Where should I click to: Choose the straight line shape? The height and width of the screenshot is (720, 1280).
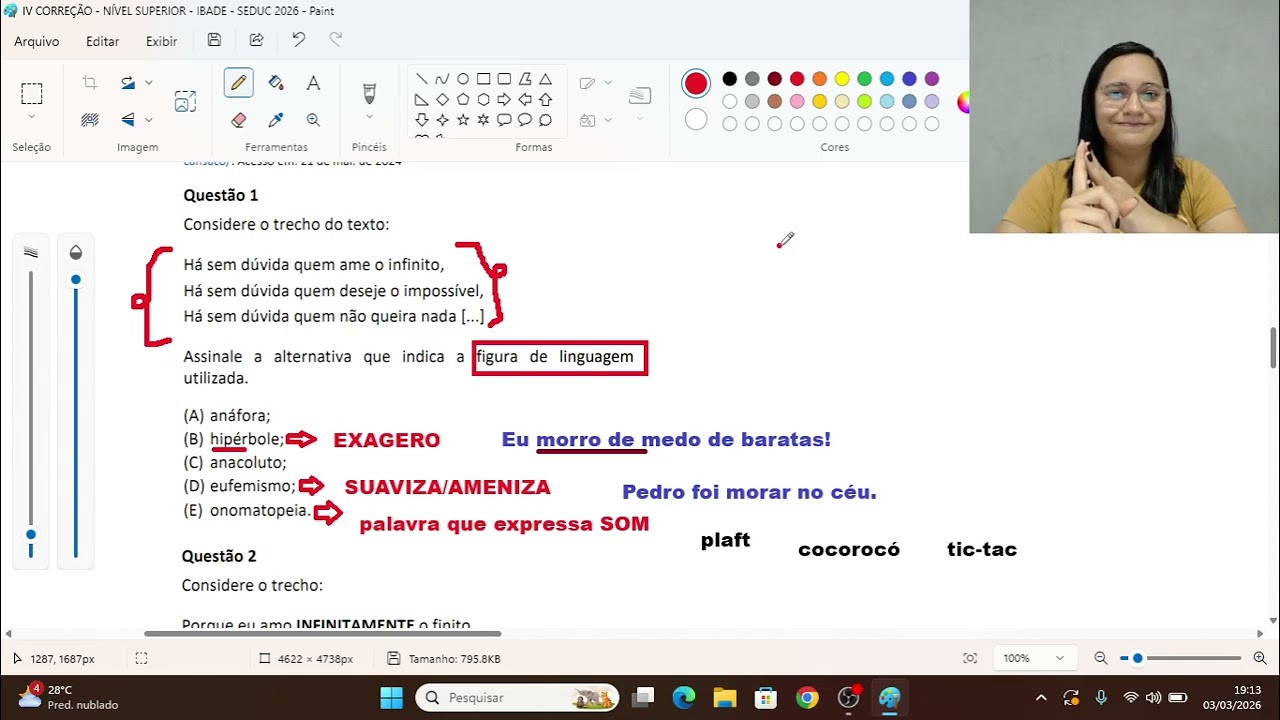click(421, 79)
